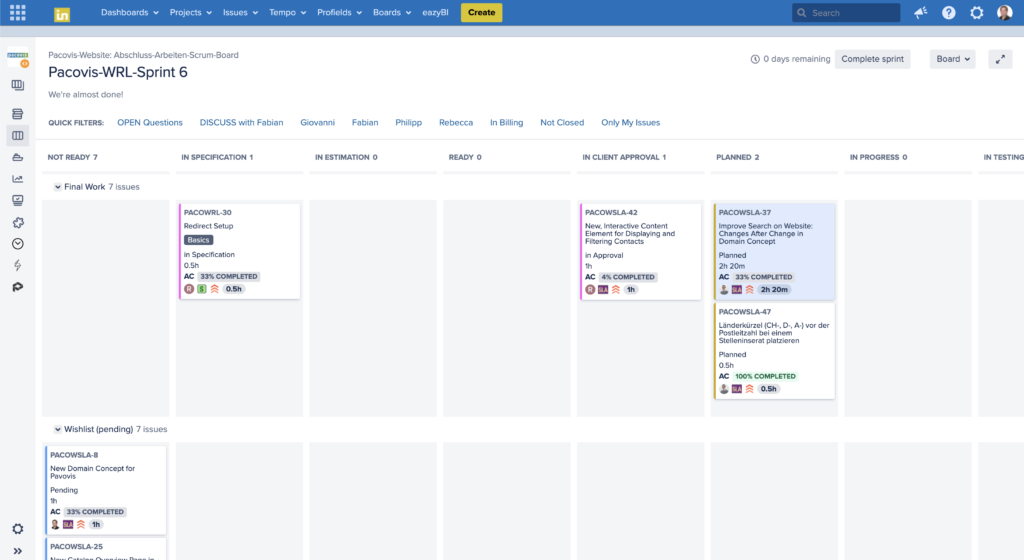Open the Jira administration gear in header
The image size is (1024, 560).
976,12
